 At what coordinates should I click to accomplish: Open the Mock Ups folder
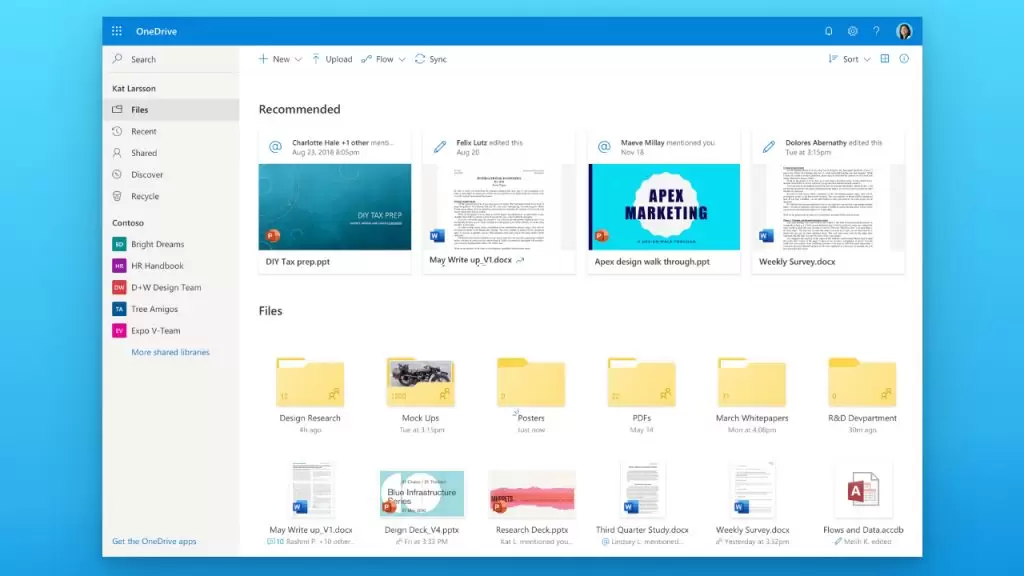(x=420, y=382)
